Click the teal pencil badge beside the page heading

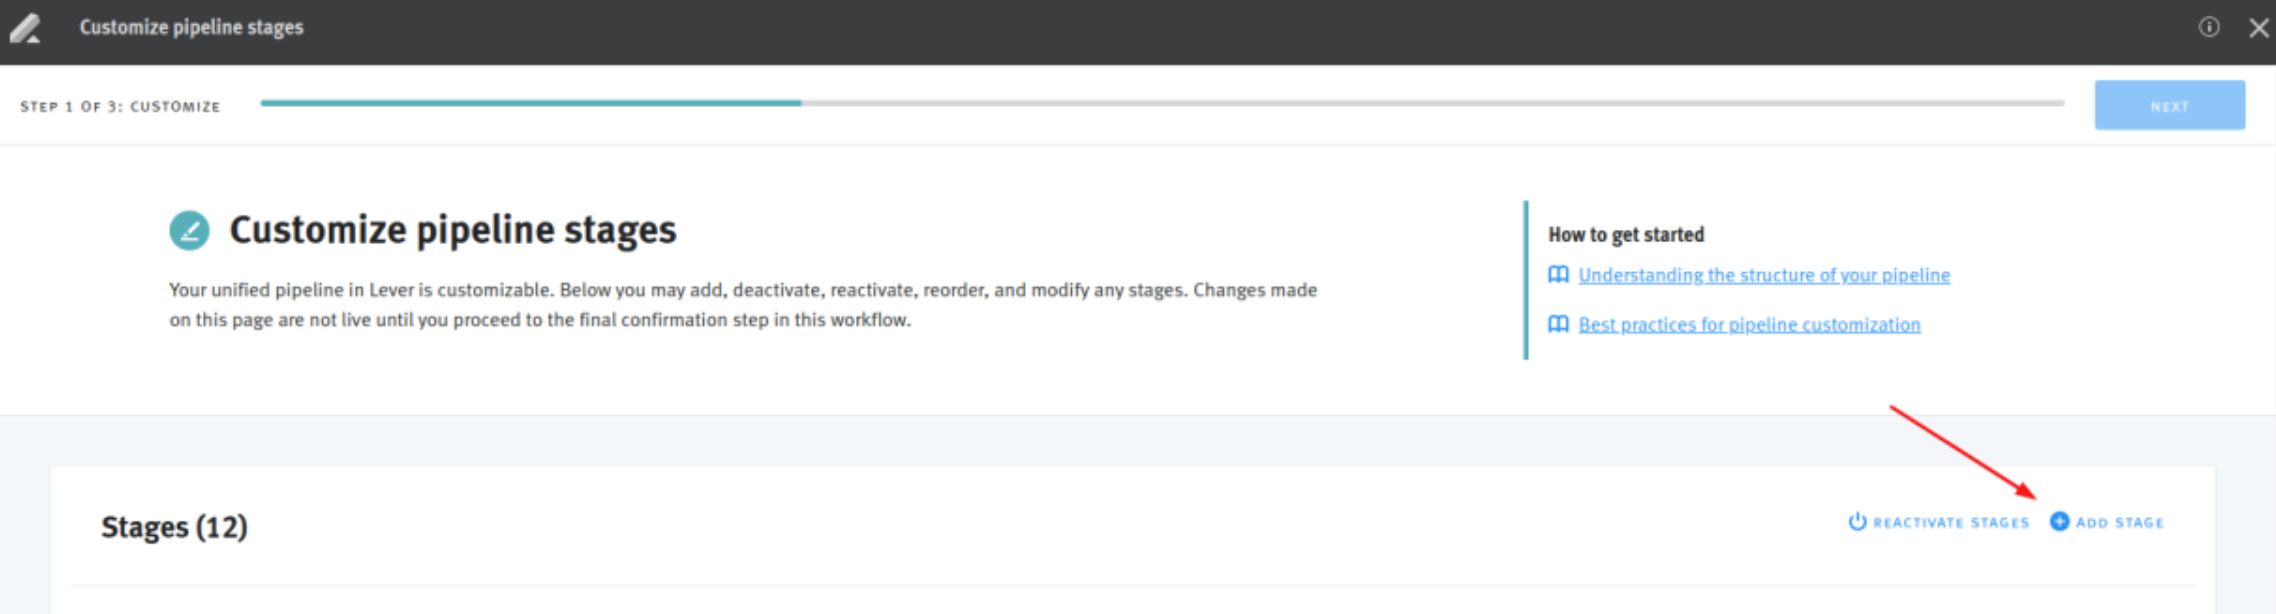coord(190,229)
